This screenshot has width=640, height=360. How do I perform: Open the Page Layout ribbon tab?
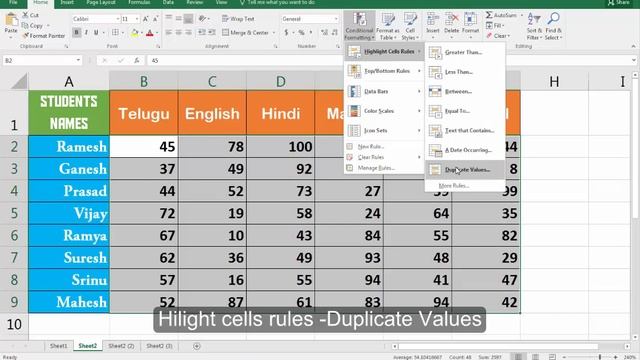101,2
